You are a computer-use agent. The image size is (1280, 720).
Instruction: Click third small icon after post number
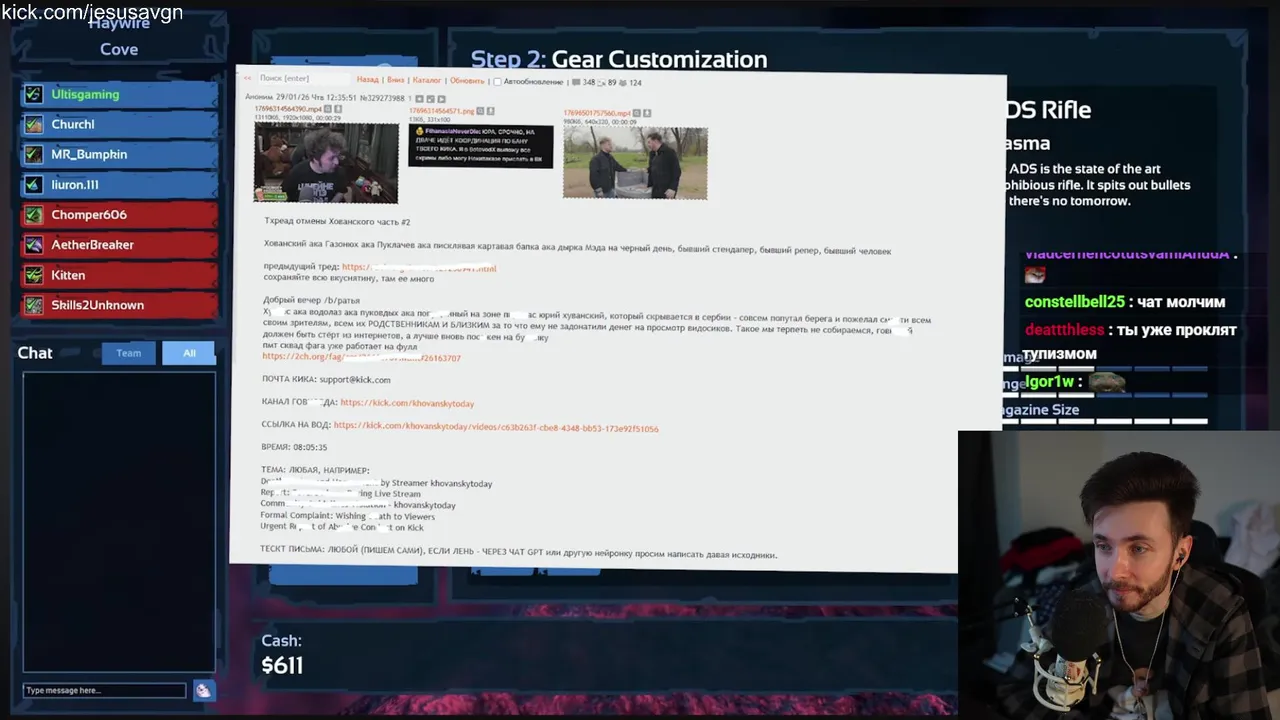(x=442, y=98)
